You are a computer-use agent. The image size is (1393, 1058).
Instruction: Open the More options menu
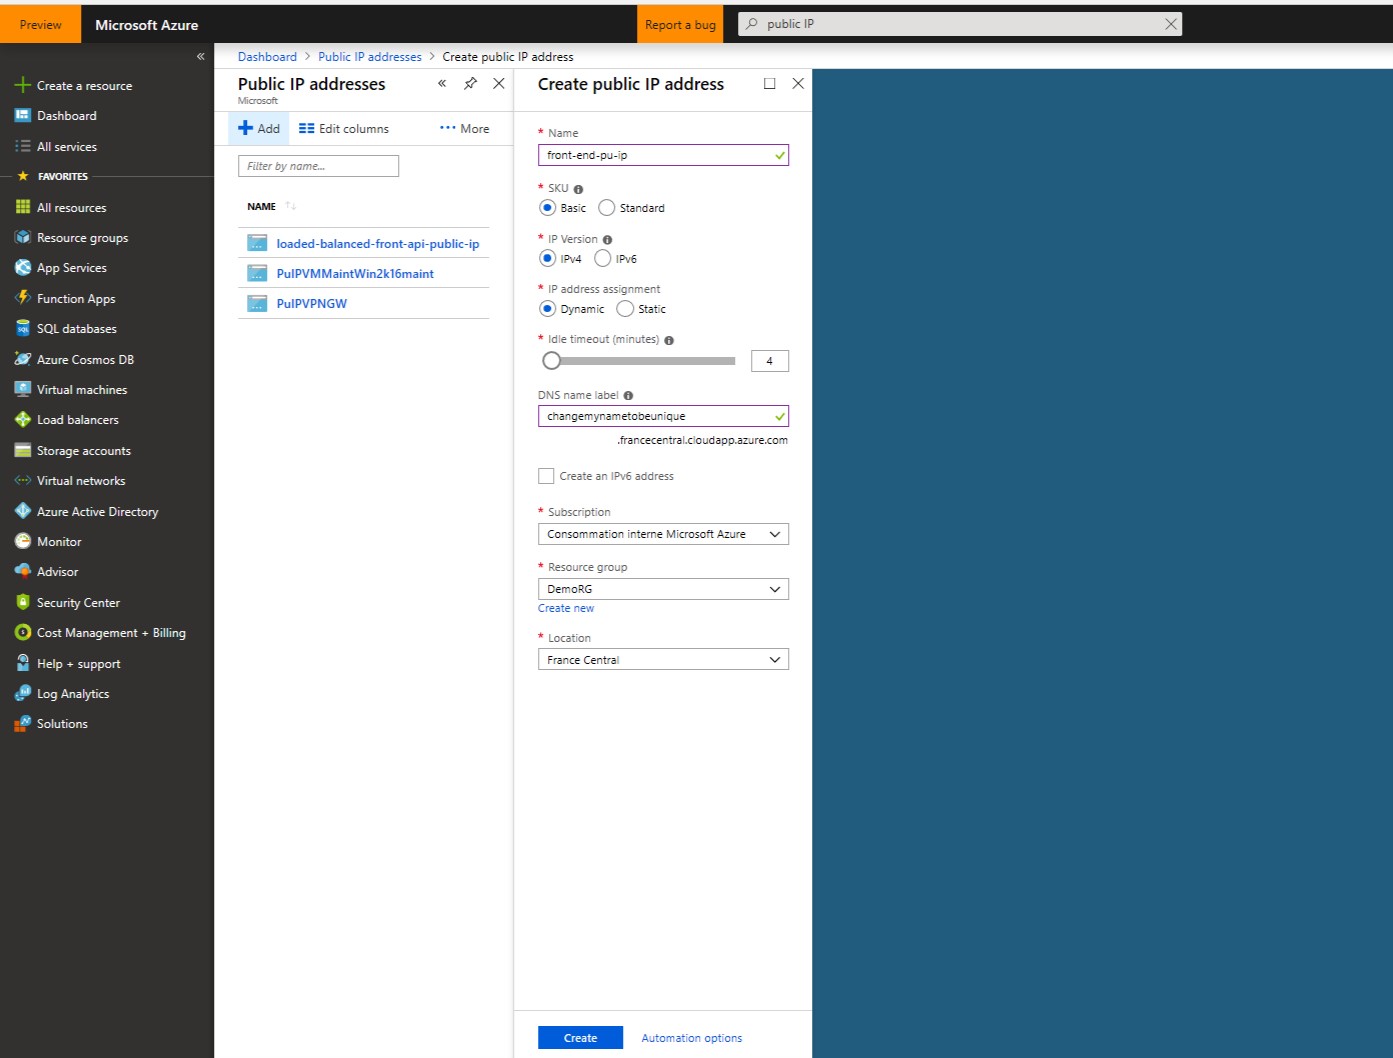click(x=465, y=129)
